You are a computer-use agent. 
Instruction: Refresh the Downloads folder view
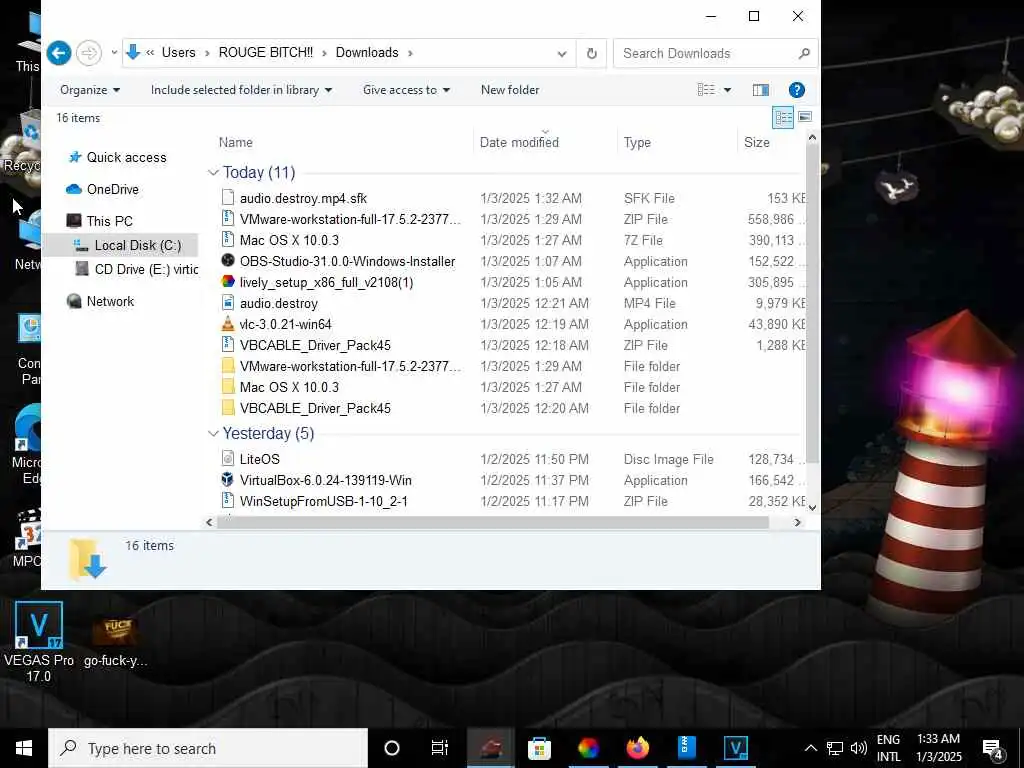point(592,54)
